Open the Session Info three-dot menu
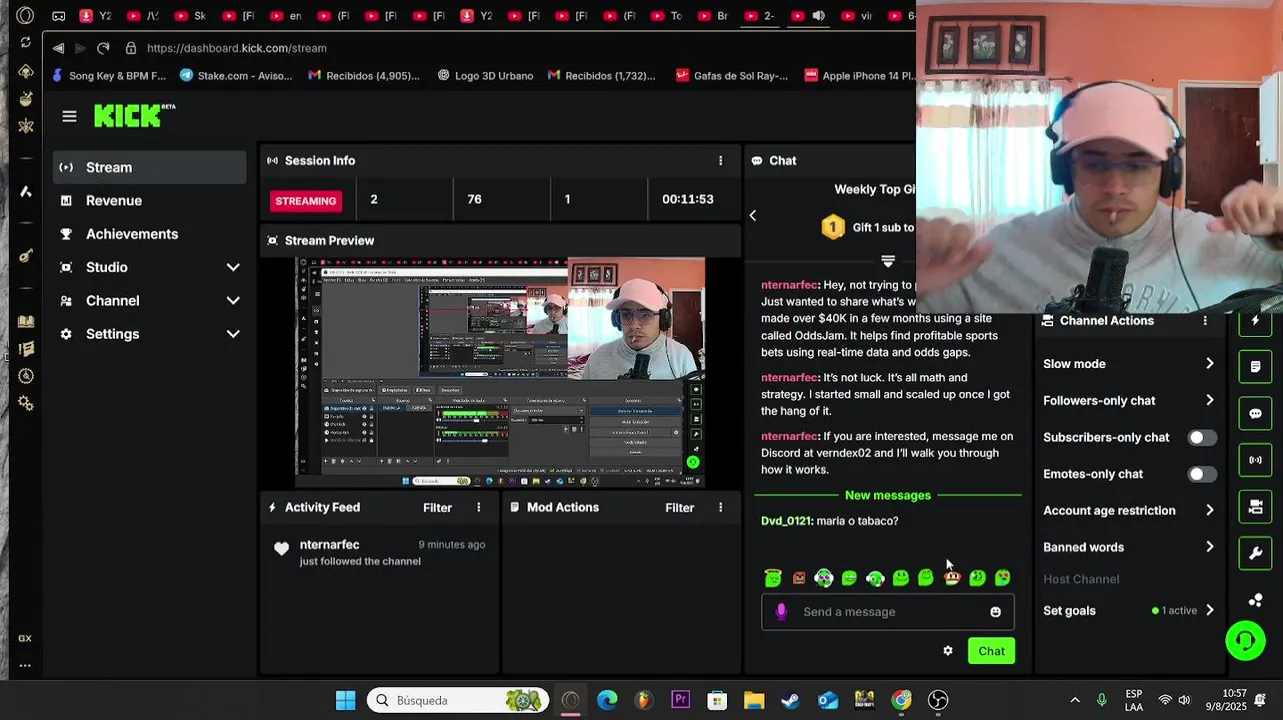The height and width of the screenshot is (720, 1283). [x=720, y=160]
